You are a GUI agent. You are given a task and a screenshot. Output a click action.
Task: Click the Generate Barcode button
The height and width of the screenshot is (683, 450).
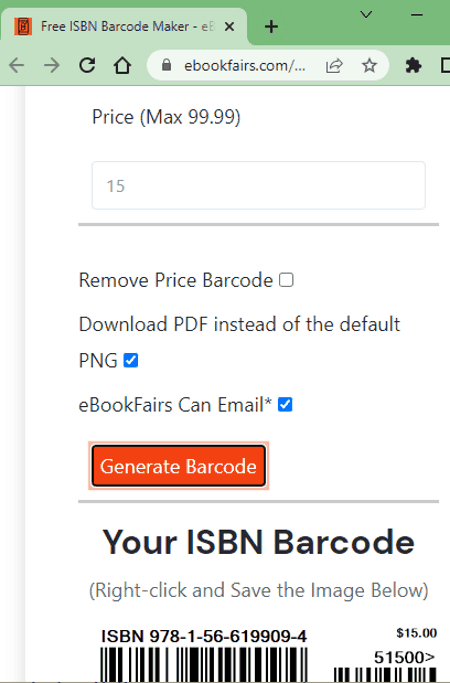(x=179, y=466)
